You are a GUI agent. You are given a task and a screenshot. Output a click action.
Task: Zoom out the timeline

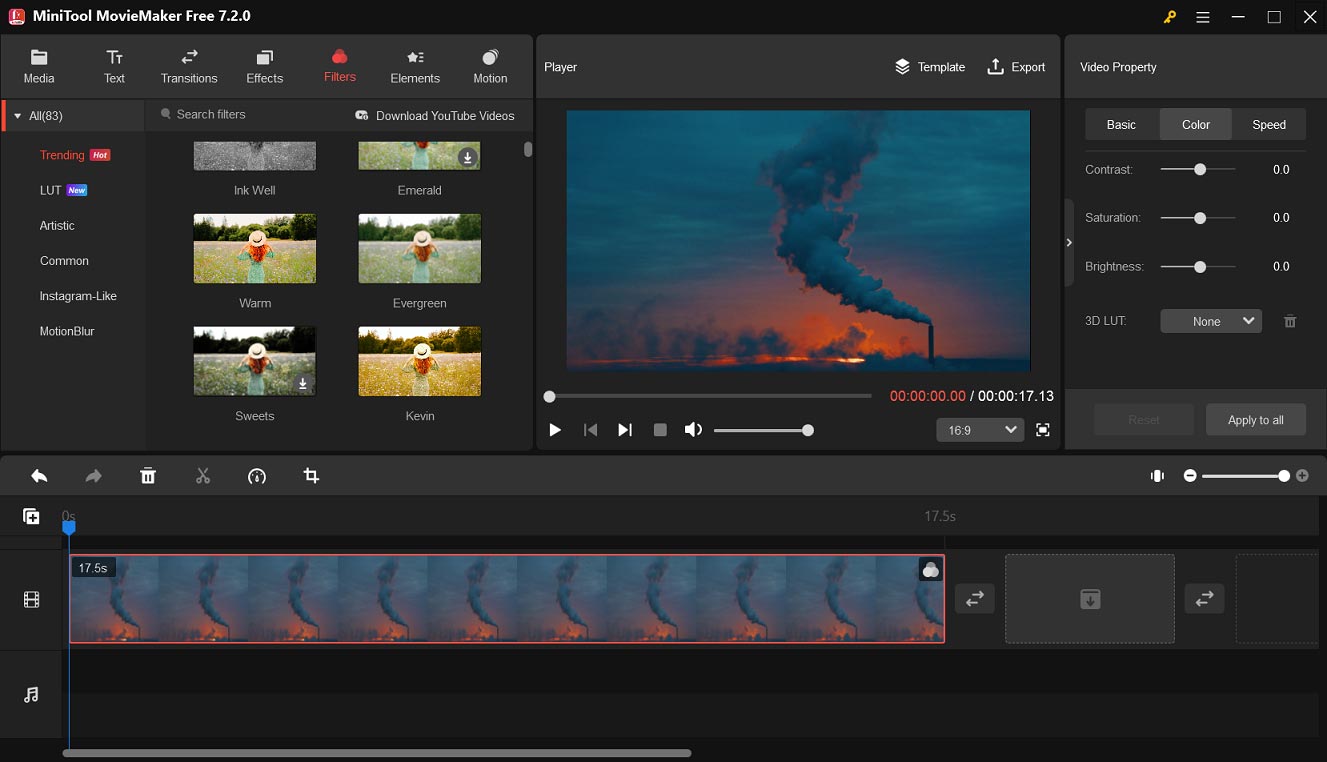(1190, 476)
